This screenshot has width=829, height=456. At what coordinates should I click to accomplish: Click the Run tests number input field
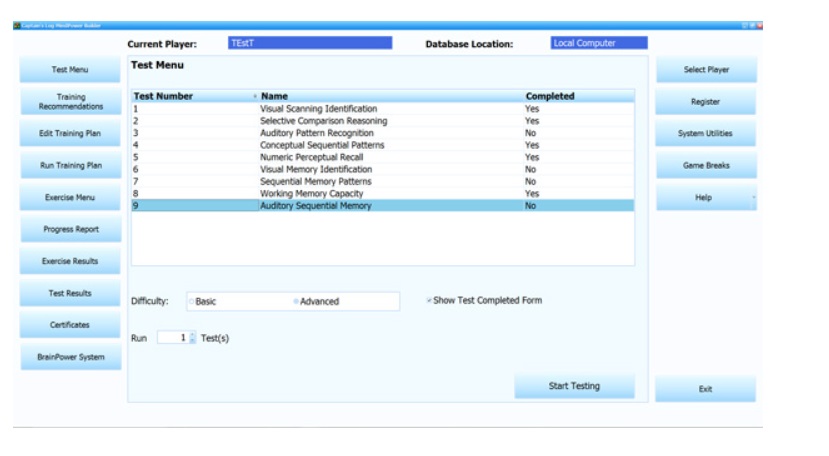[x=172, y=338]
